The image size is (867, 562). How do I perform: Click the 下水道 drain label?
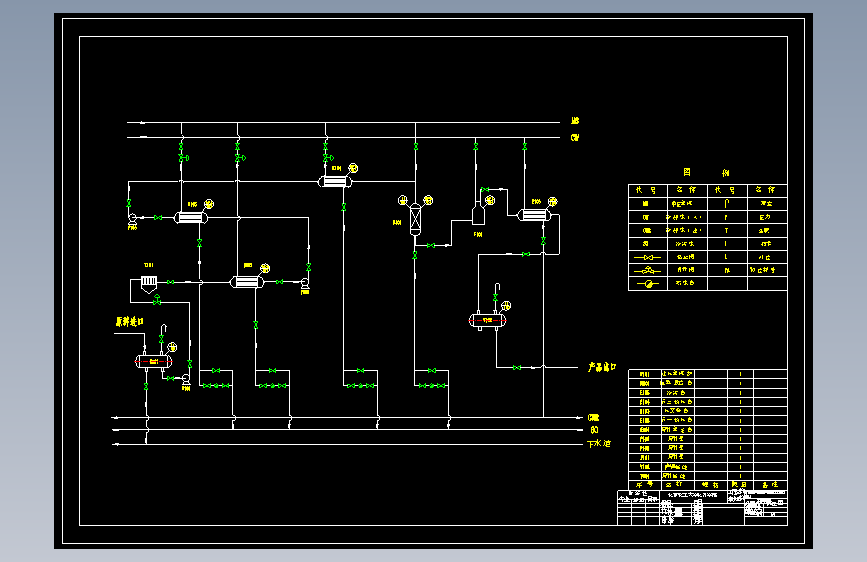[x=599, y=444]
